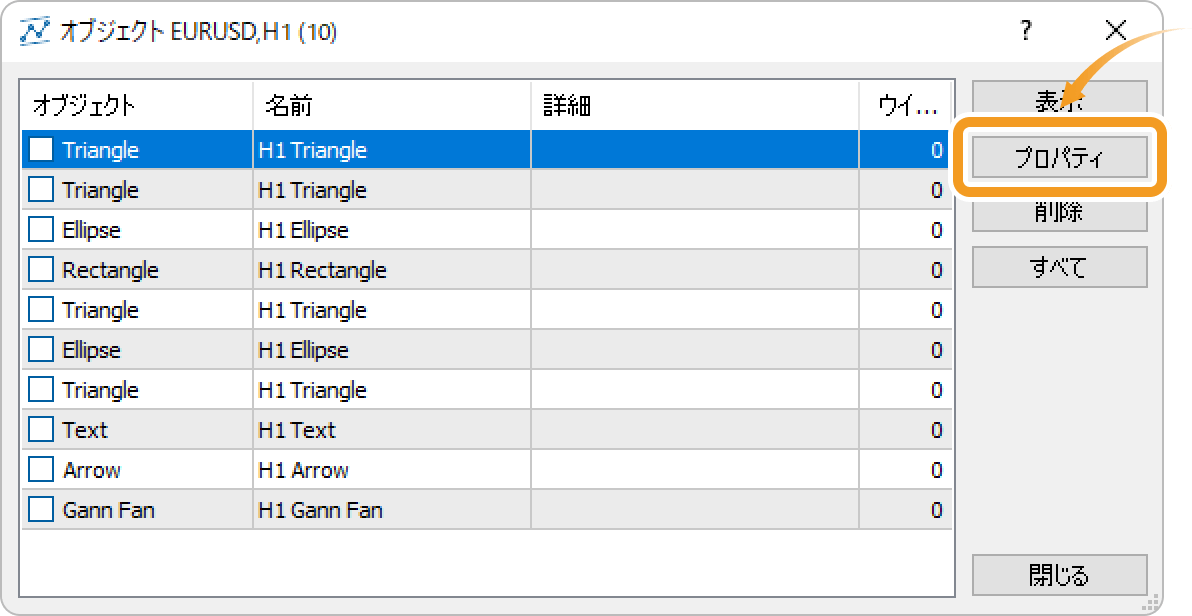Click the 表示 (Show) button
1192x616 pixels.
(x=1060, y=99)
